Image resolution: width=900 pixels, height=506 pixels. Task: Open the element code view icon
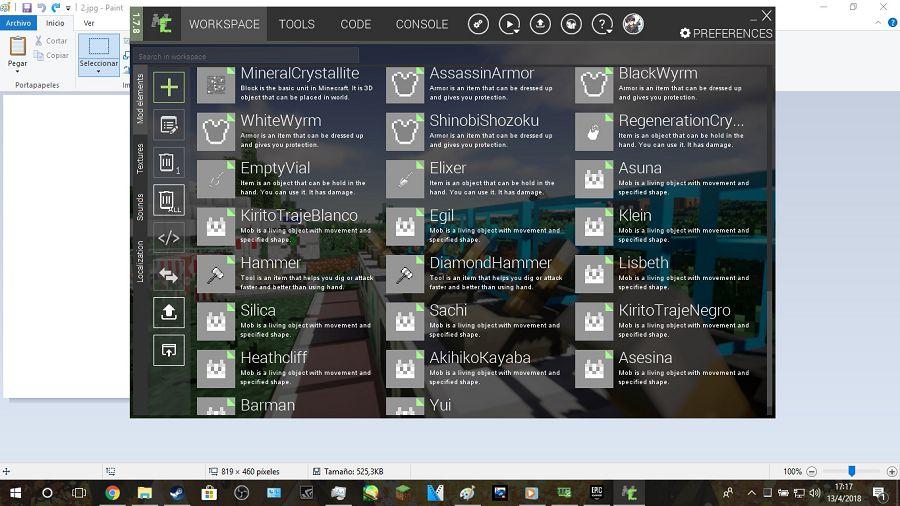[169, 238]
